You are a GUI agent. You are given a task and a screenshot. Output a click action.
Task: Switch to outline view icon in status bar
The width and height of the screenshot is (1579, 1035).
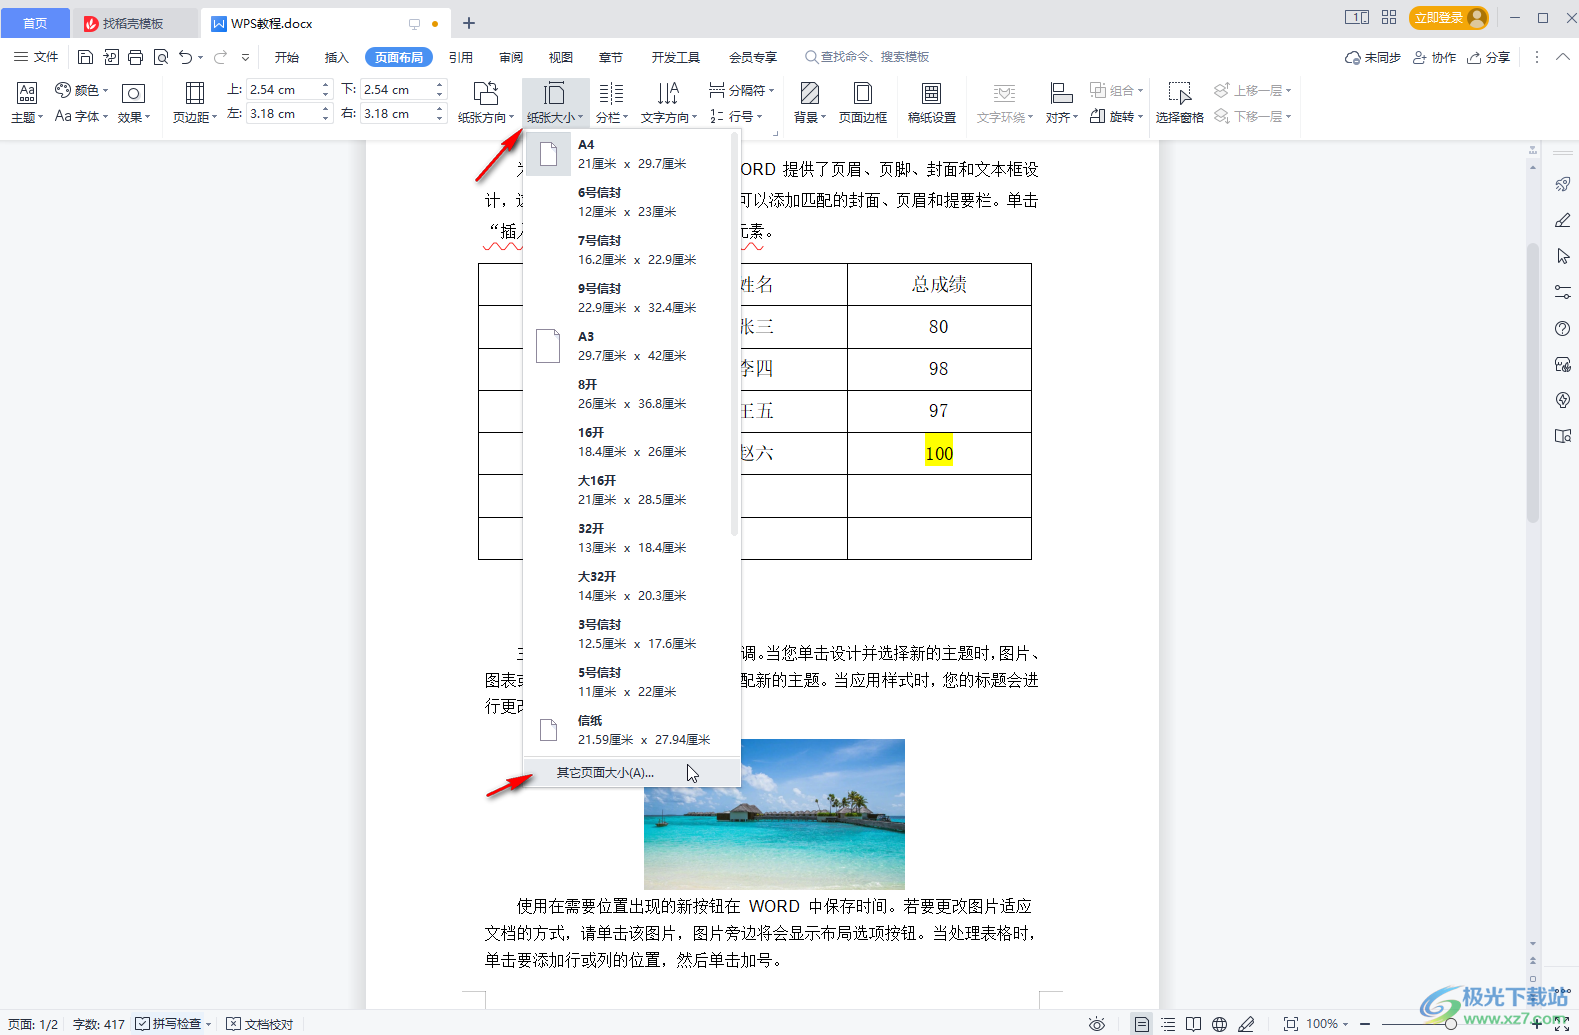[x=1168, y=1024]
